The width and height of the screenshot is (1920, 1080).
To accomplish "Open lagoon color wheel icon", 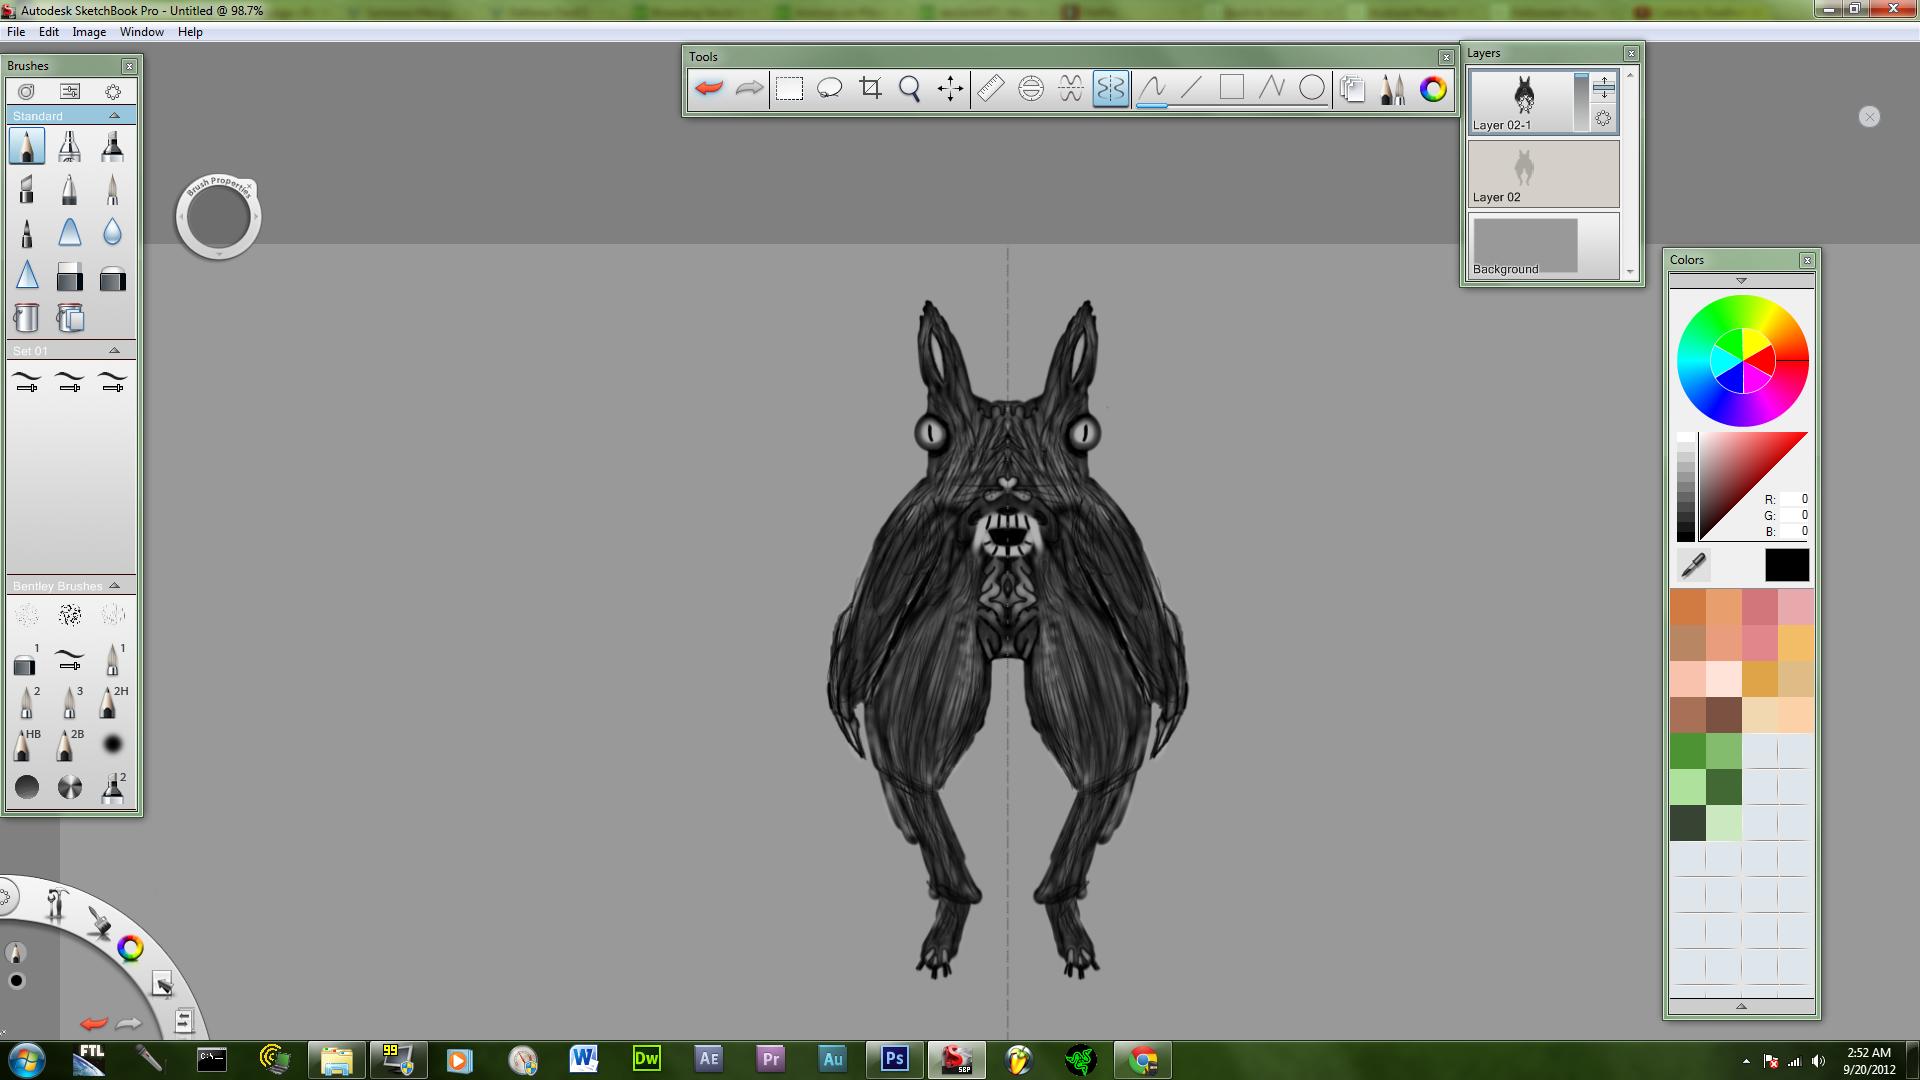I will [x=130, y=948].
